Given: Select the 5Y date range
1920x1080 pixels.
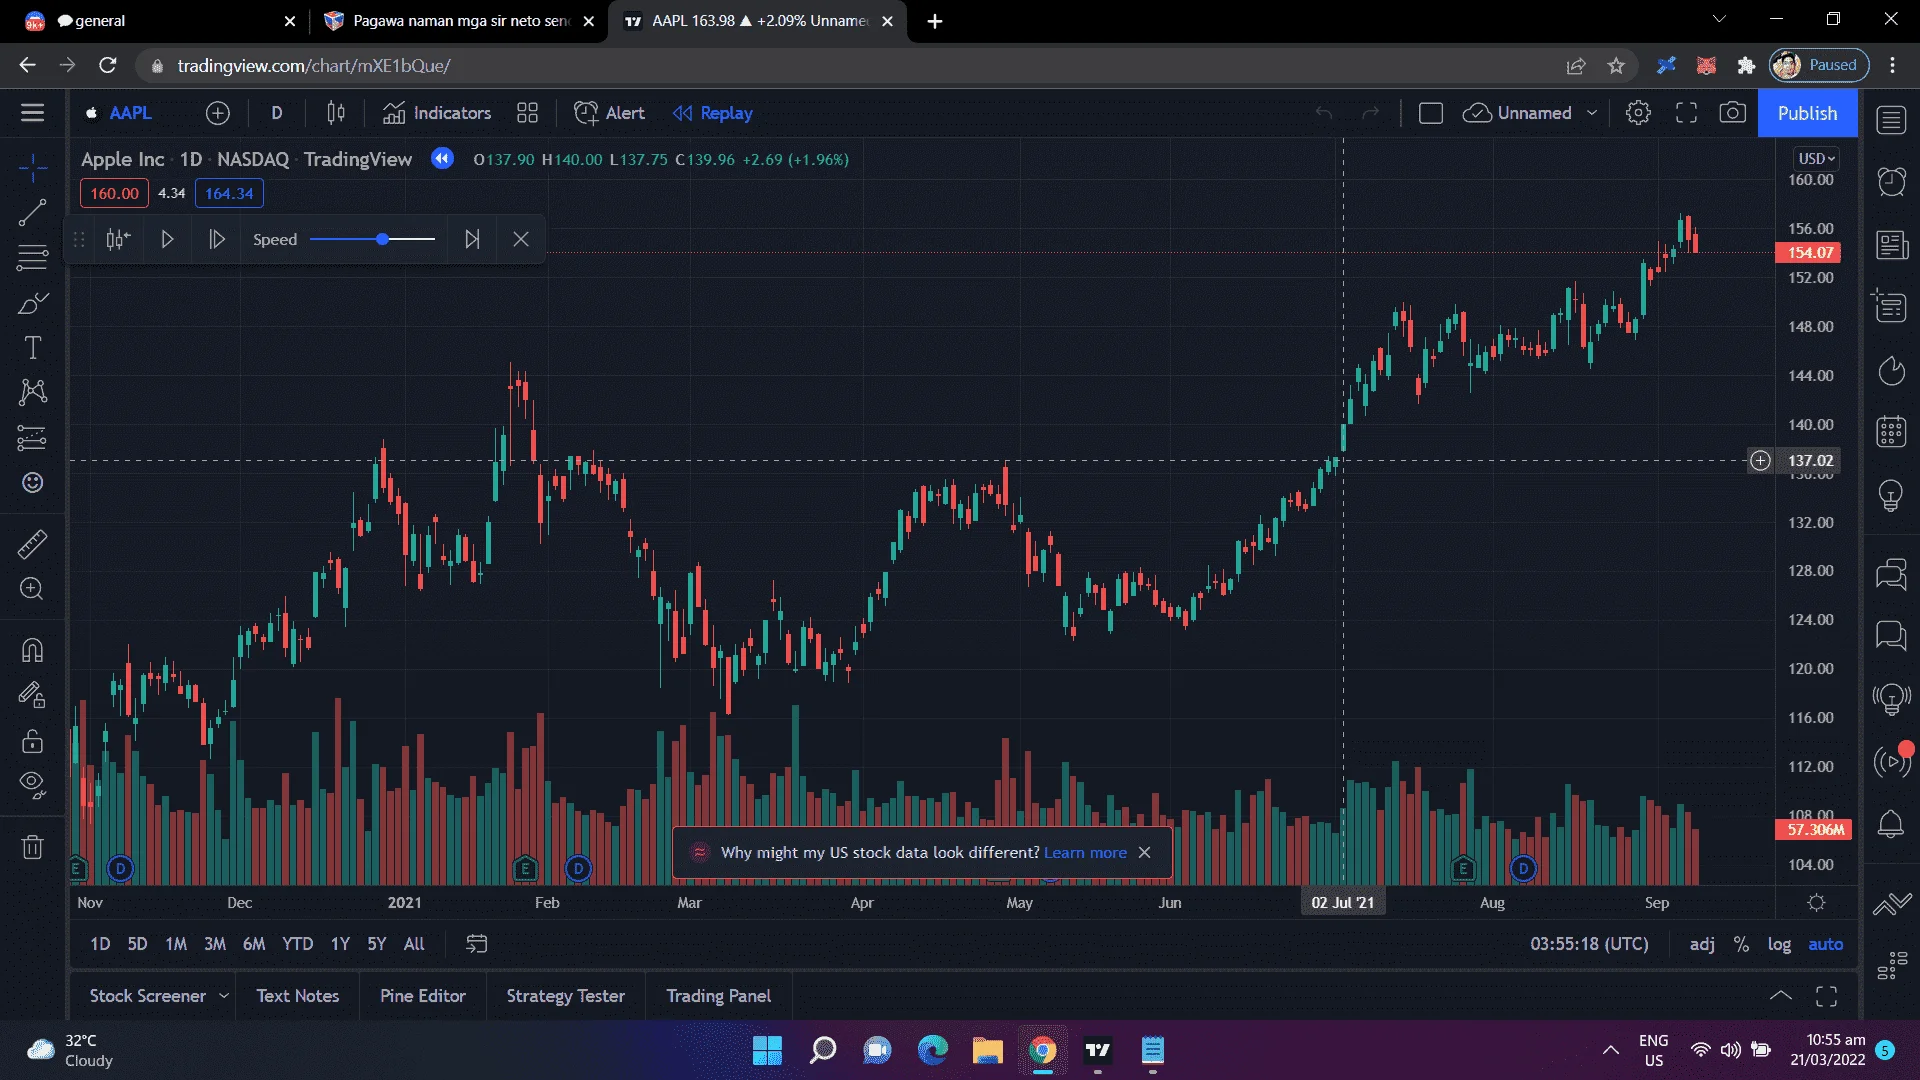Looking at the screenshot, I should pos(377,944).
